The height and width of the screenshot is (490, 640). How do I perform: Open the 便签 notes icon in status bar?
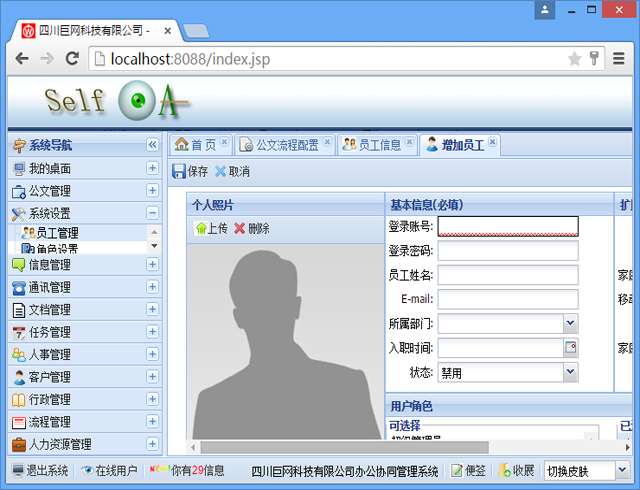(457, 471)
